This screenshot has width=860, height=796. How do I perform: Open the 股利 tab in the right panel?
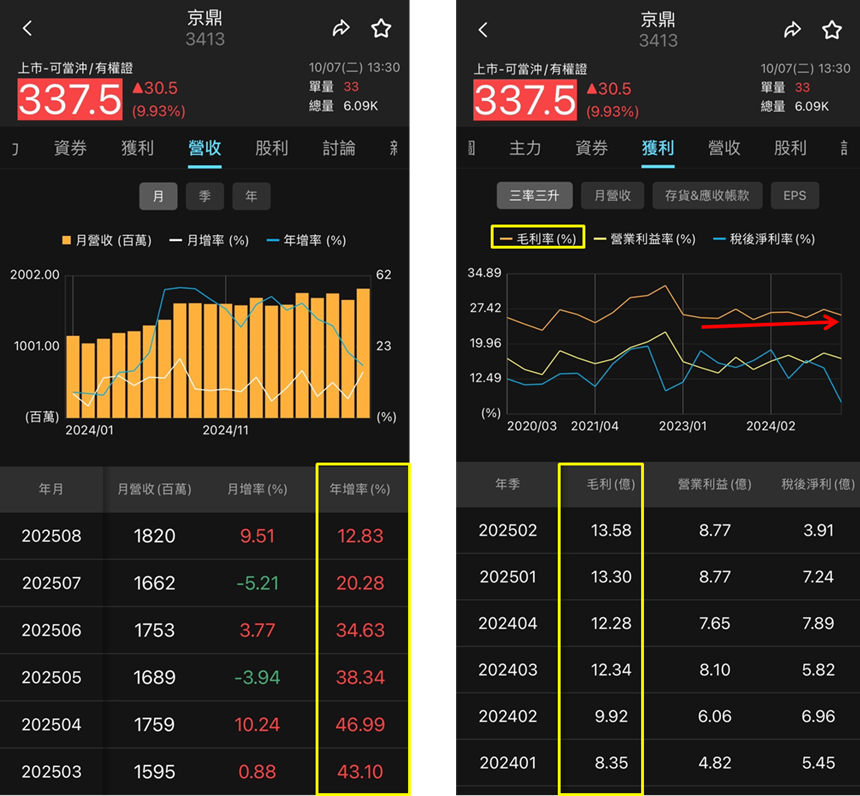tap(790, 148)
